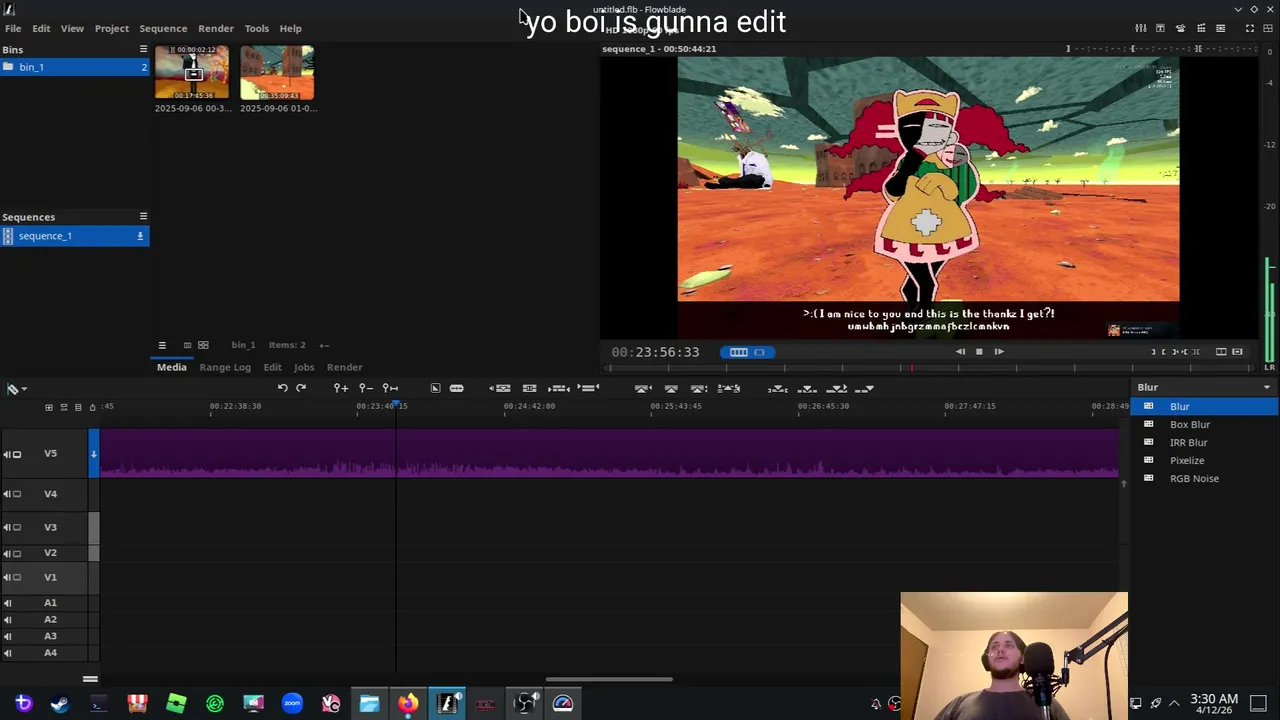Open media panel hamburger menu
The width and height of the screenshot is (1280, 720).
tap(162, 345)
